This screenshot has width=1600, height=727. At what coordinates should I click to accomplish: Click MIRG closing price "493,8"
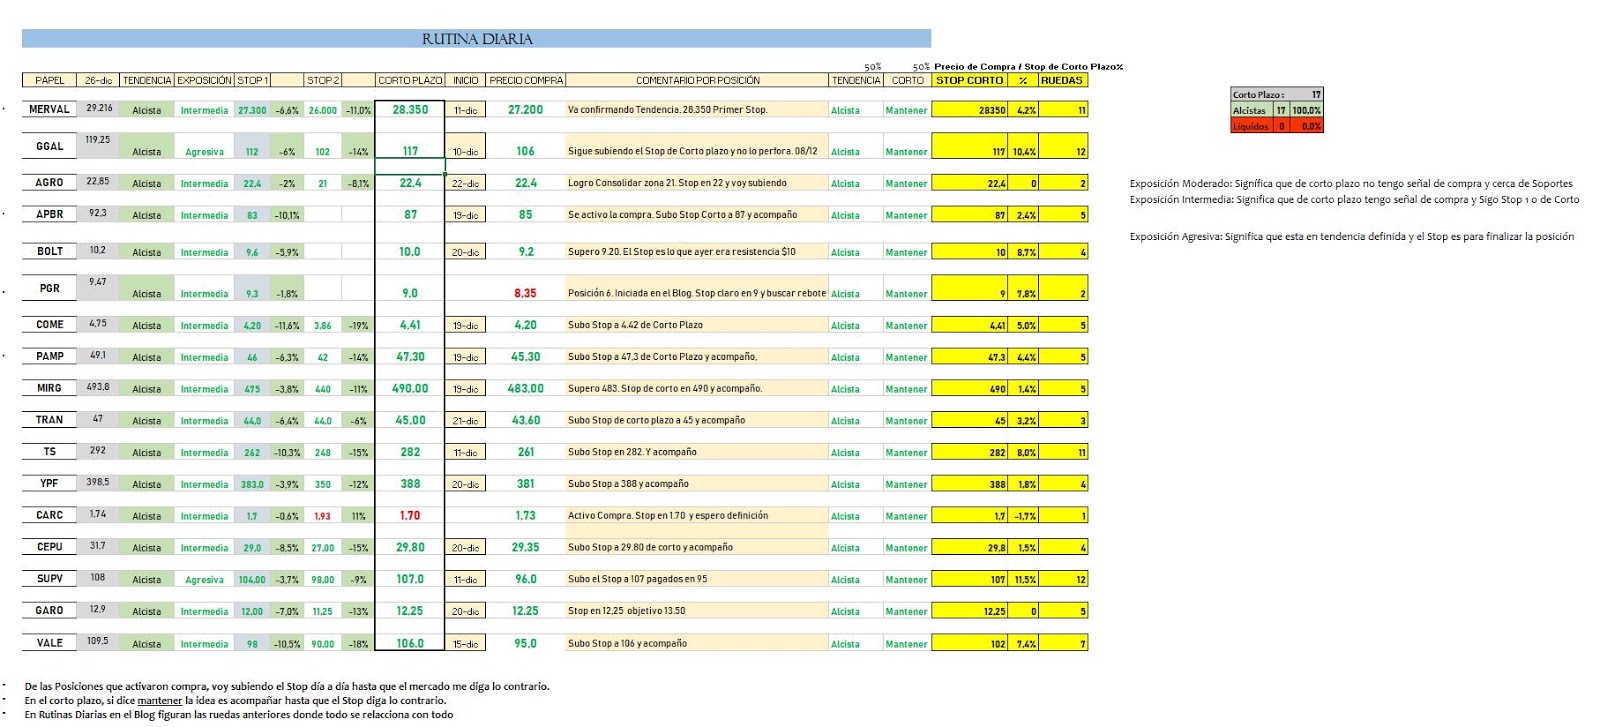tap(98, 386)
